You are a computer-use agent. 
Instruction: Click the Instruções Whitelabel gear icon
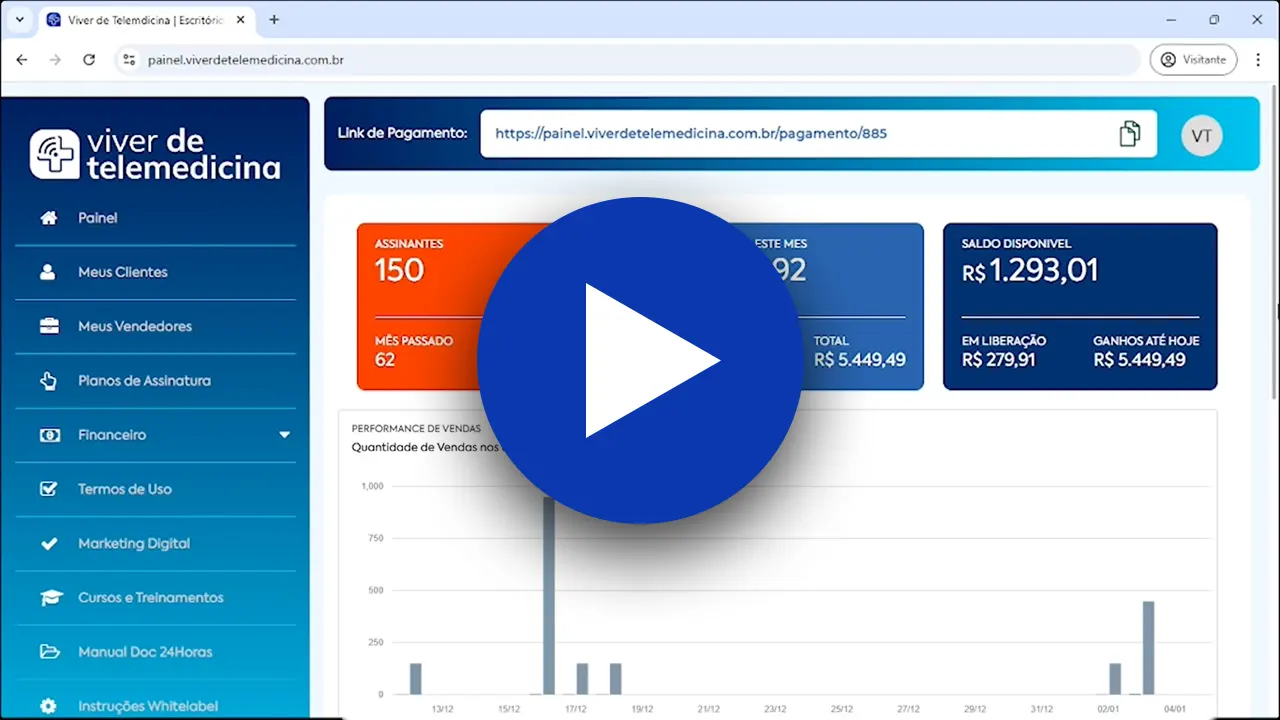click(x=48, y=706)
